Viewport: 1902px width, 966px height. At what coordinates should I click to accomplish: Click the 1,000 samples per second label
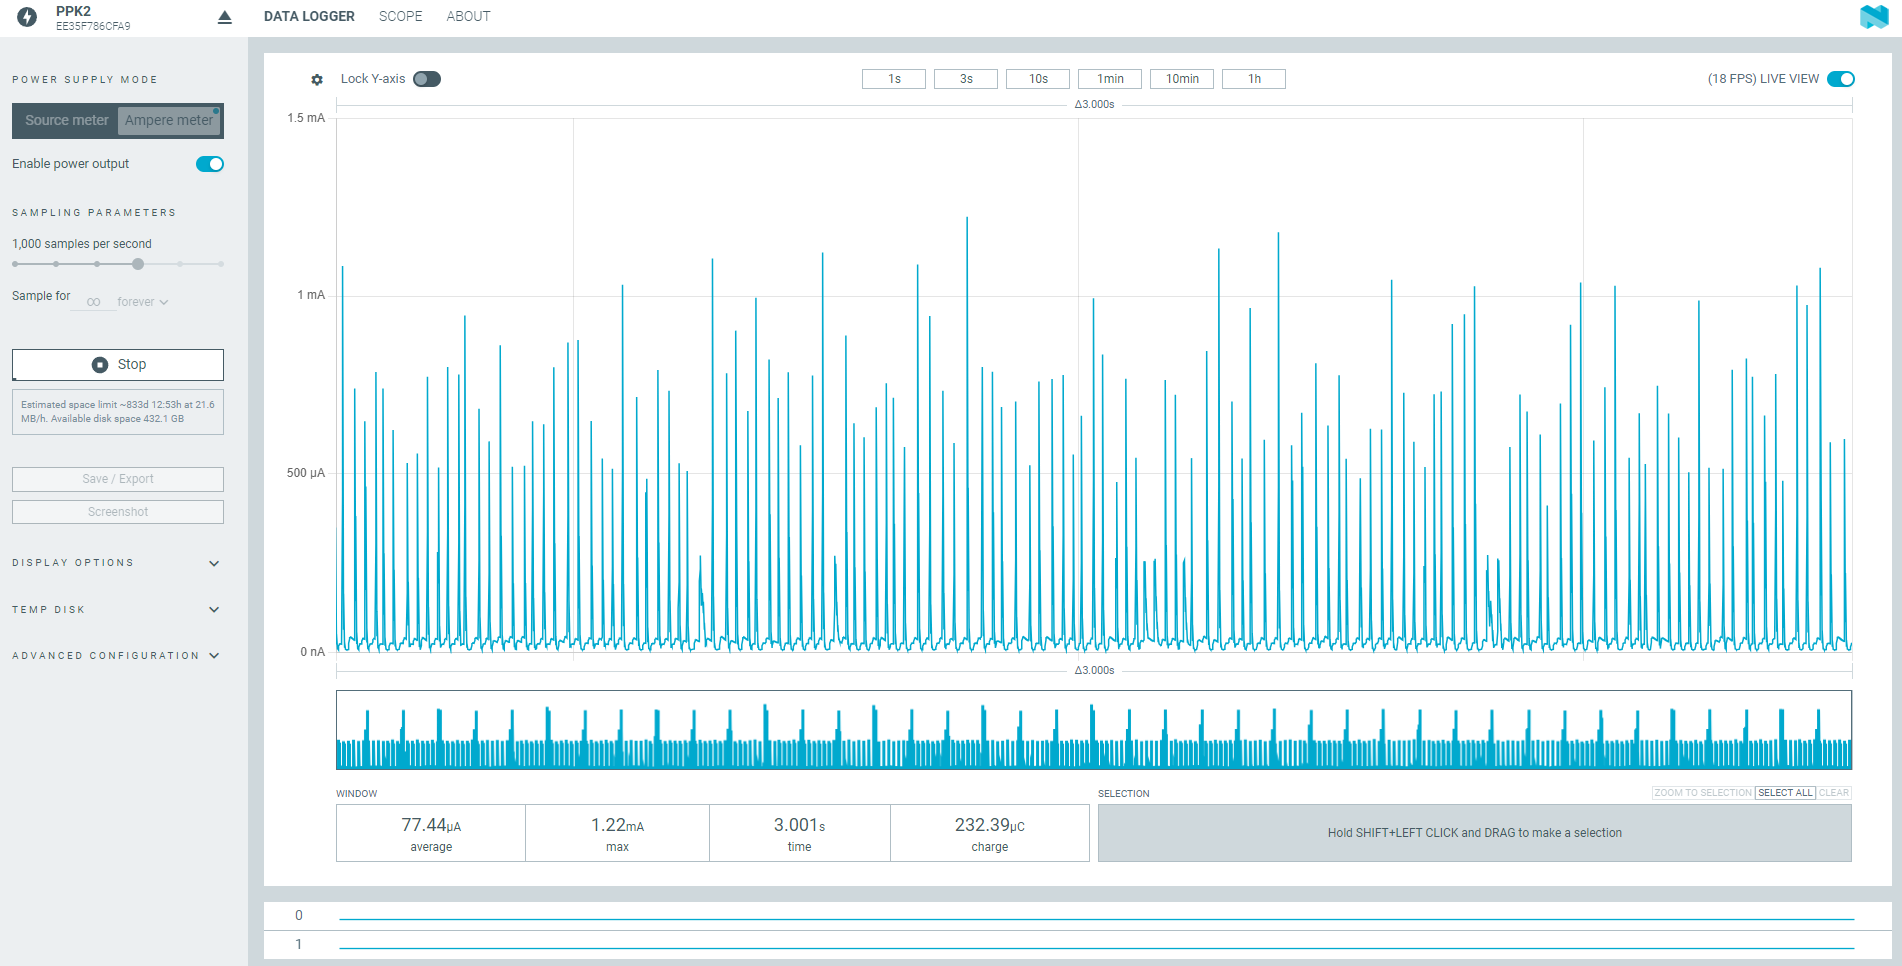tap(82, 244)
